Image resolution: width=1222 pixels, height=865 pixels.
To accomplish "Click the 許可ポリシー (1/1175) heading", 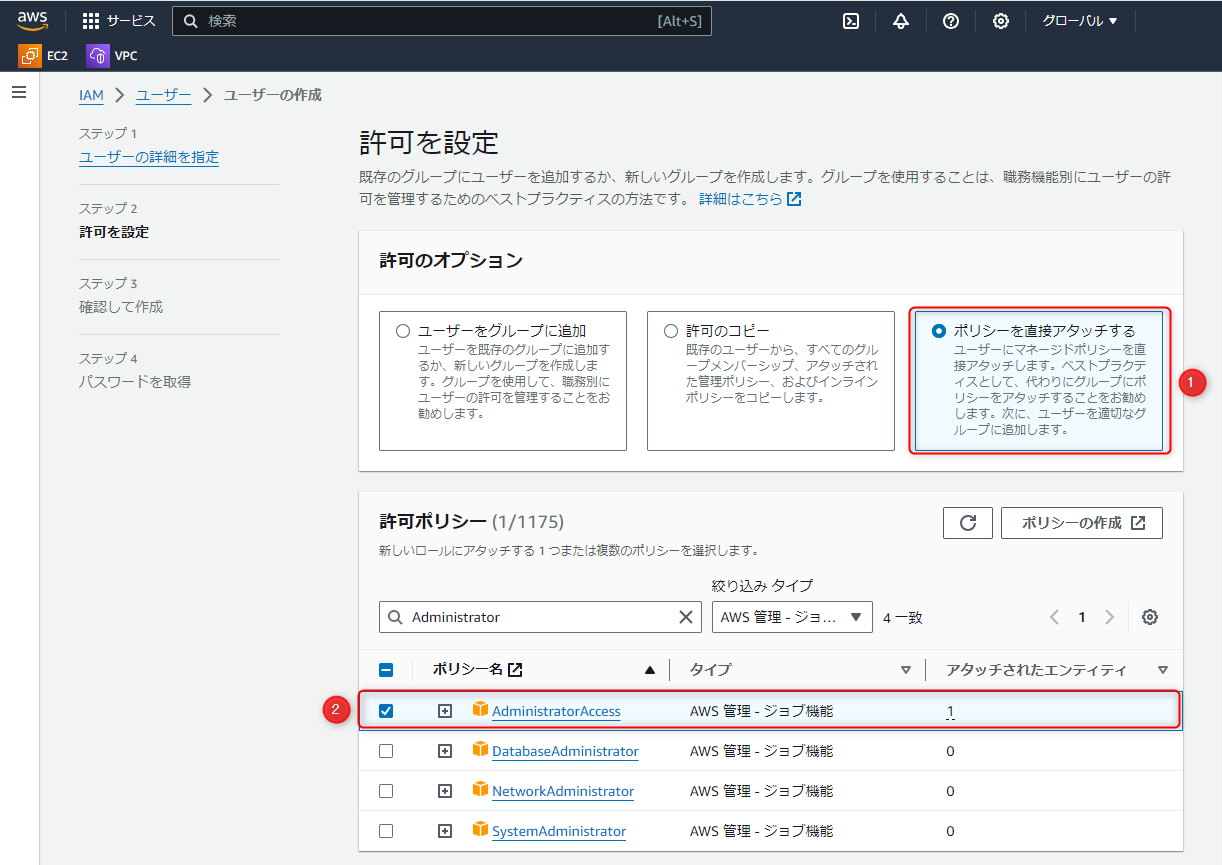I will tap(472, 521).
